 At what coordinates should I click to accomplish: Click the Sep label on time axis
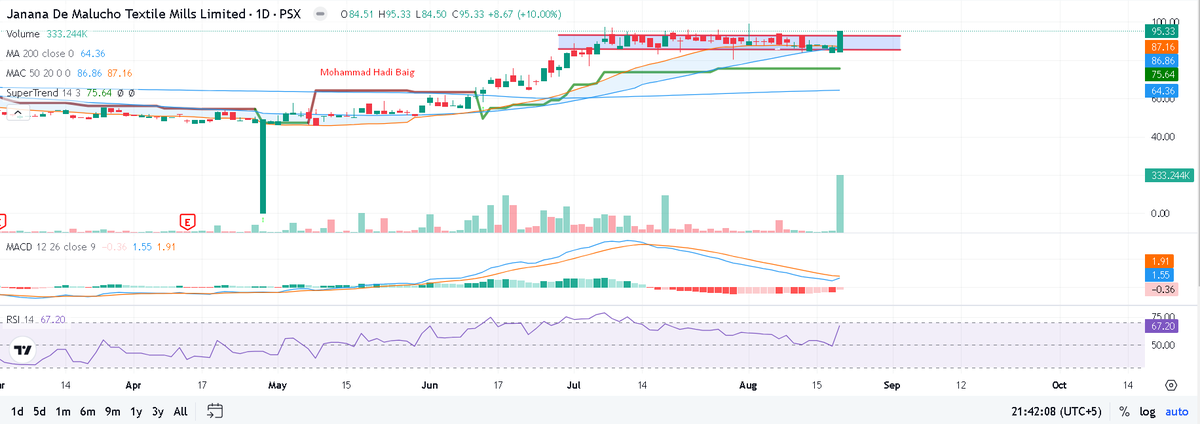(893, 384)
